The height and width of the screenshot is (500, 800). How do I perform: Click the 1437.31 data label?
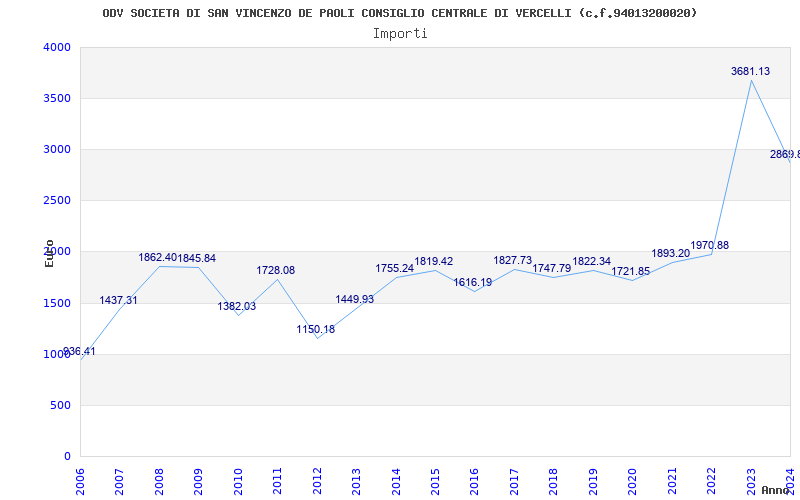click(118, 301)
